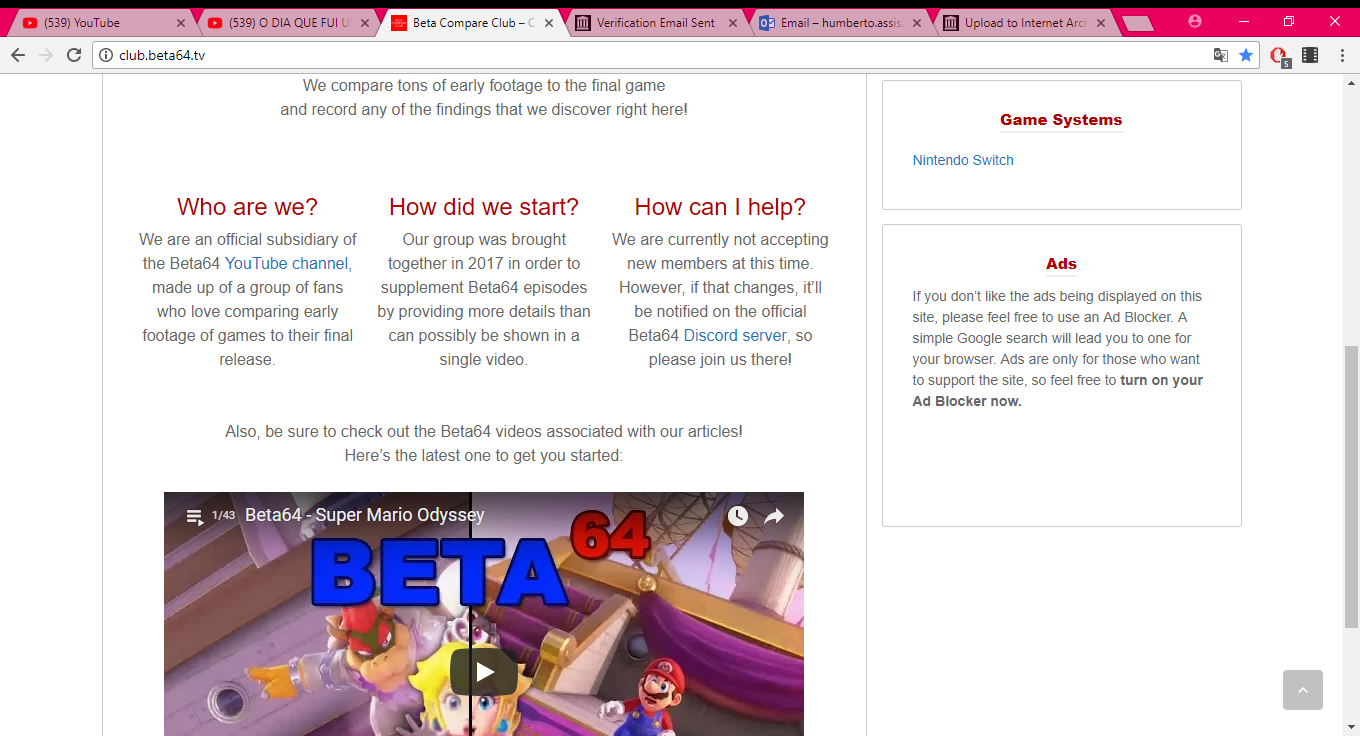Open the Nintendo Switch game system link
1360x736 pixels.
pos(963,160)
